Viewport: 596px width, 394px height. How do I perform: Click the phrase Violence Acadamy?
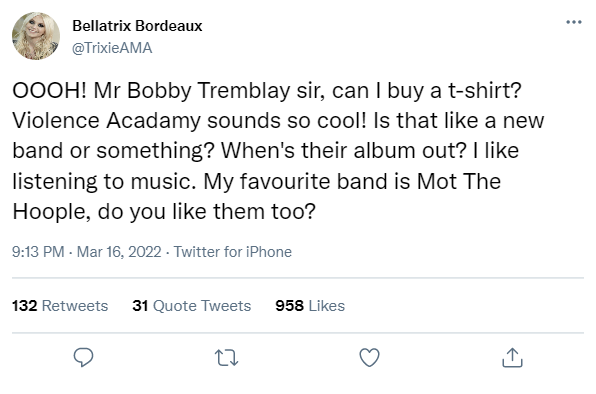(x=106, y=121)
